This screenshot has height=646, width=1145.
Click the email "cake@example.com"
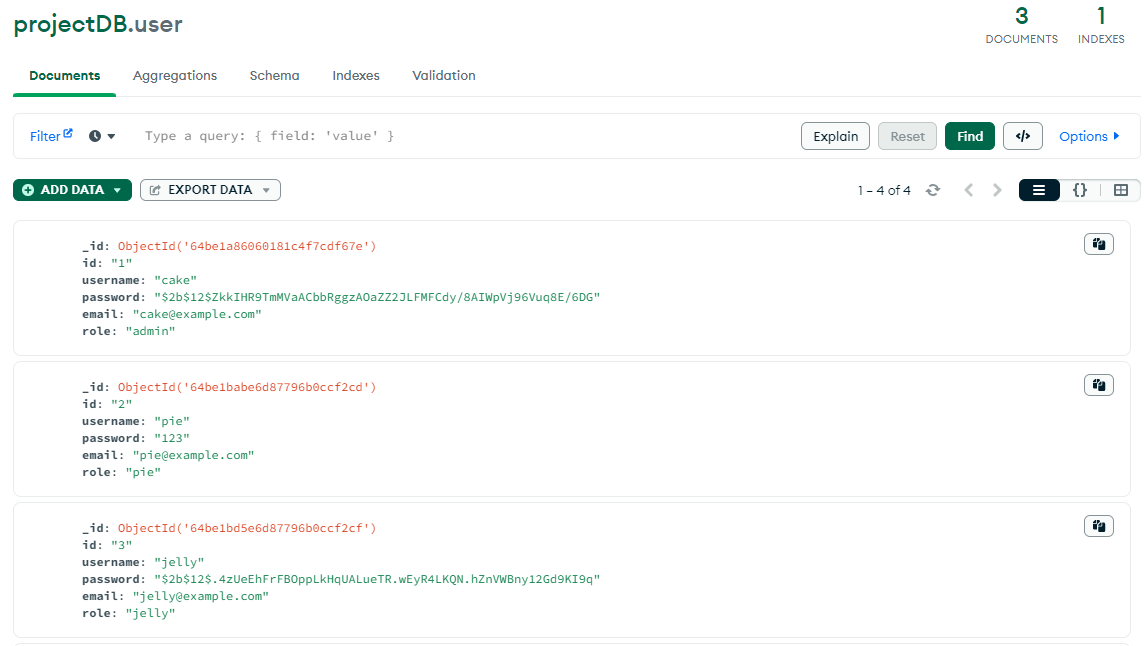click(197, 315)
